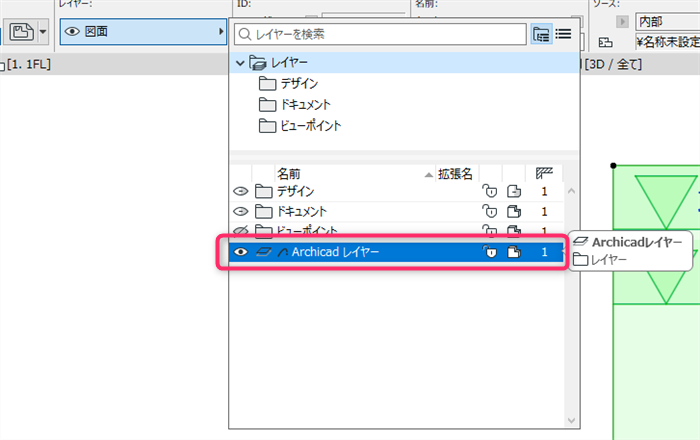Click the デザイン row in layer list

pyautogui.click(x=396, y=191)
